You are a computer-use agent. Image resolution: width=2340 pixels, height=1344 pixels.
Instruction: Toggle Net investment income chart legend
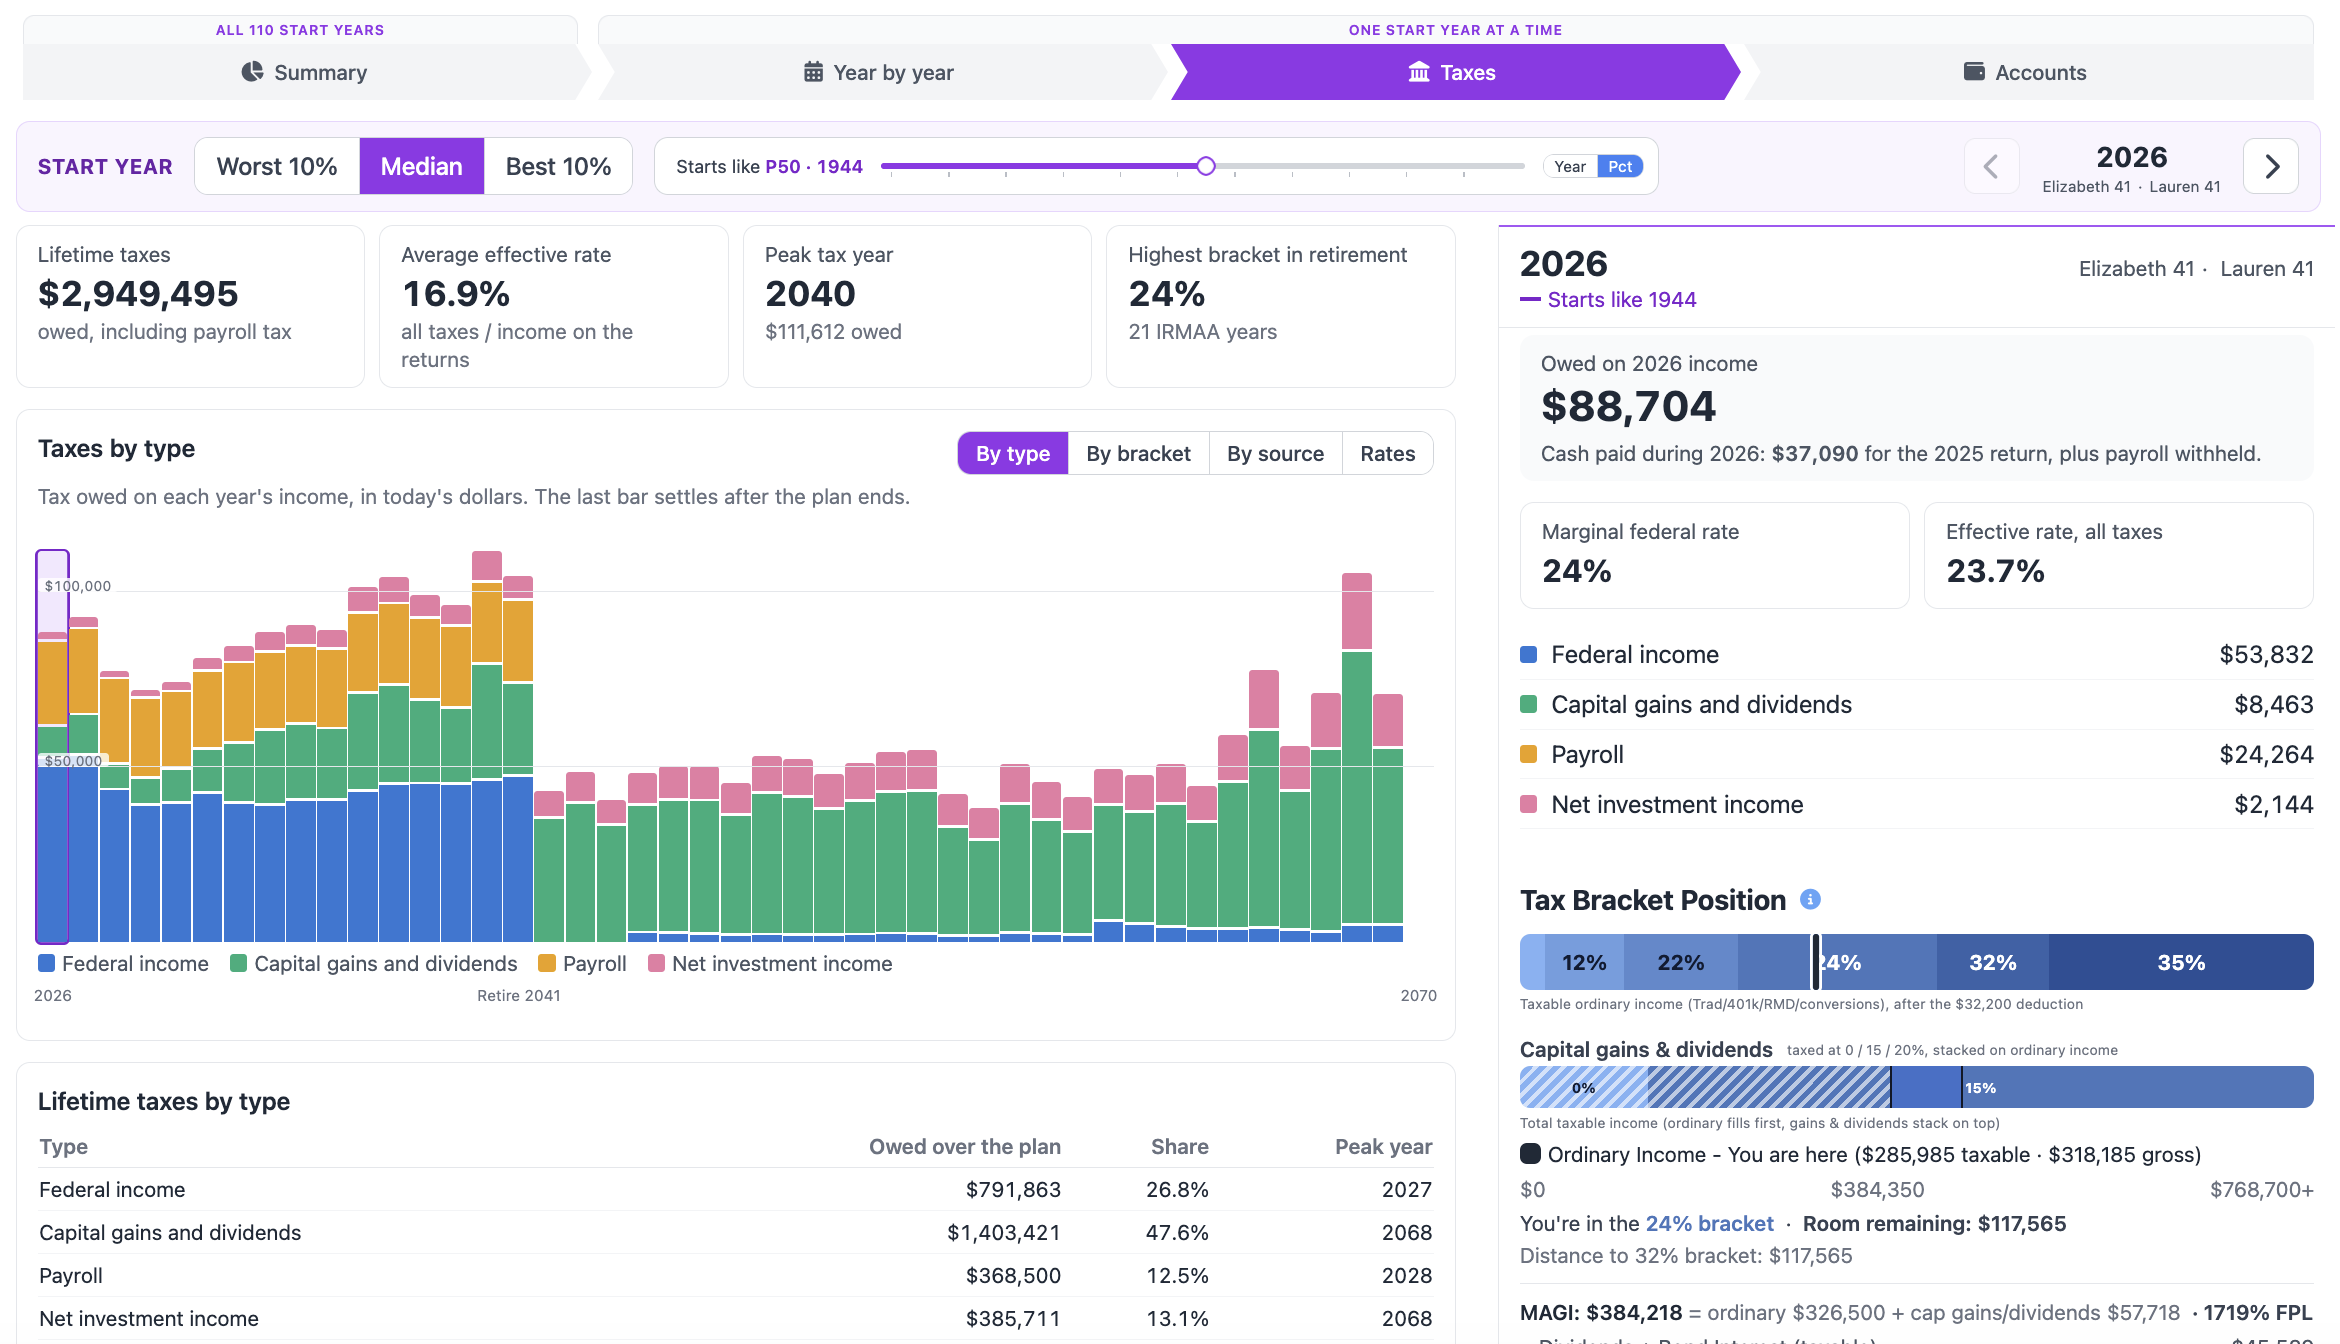[770, 964]
